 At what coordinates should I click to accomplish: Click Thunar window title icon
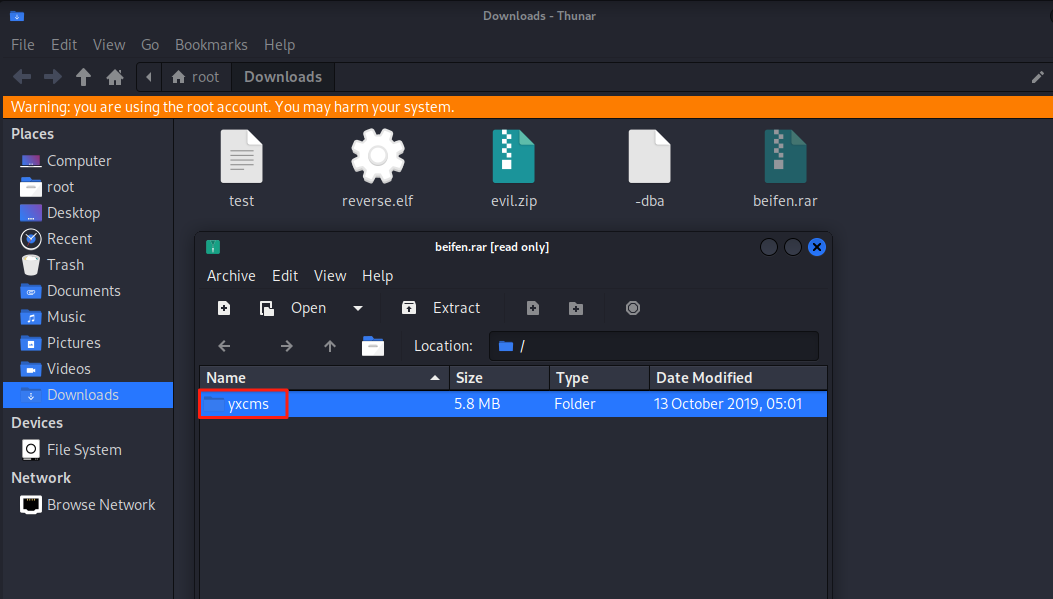(17, 16)
